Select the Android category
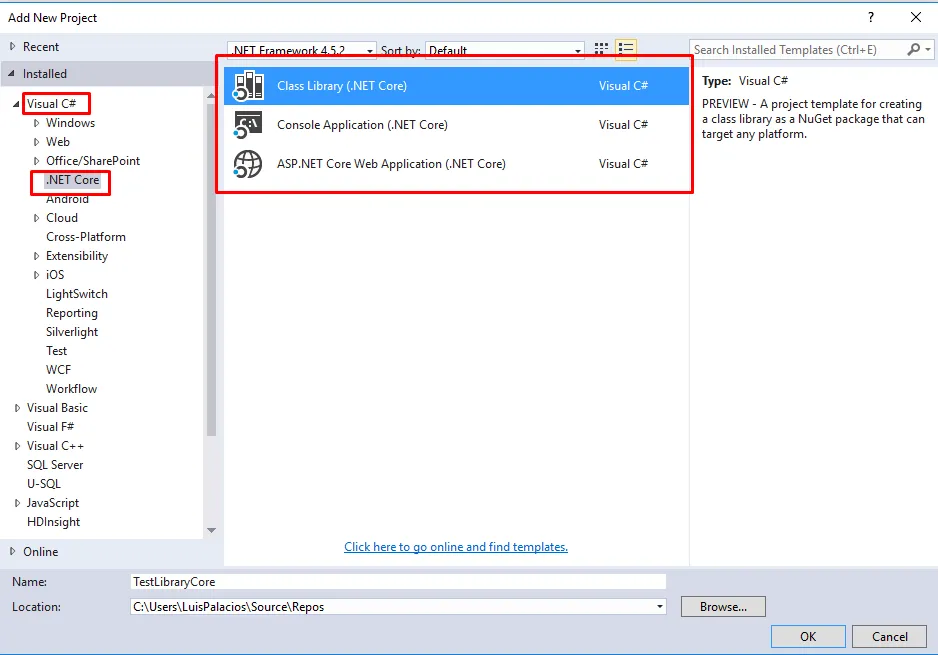The height and width of the screenshot is (655, 938). tap(68, 199)
